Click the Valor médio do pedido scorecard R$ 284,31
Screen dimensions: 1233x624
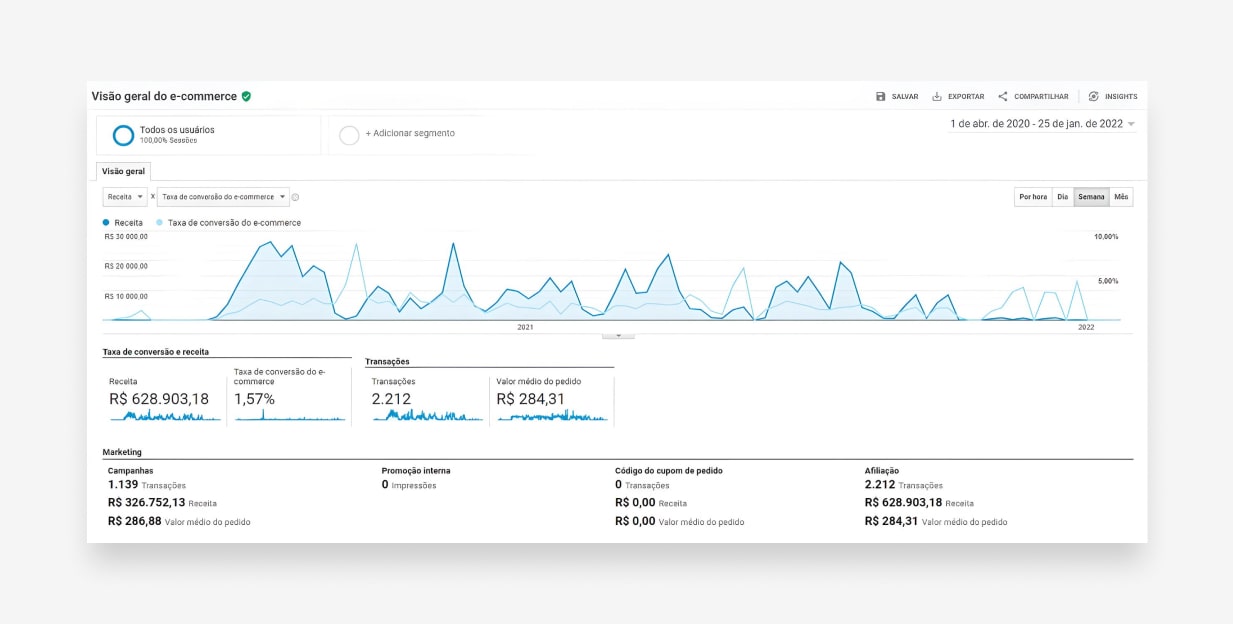click(x=530, y=399)
